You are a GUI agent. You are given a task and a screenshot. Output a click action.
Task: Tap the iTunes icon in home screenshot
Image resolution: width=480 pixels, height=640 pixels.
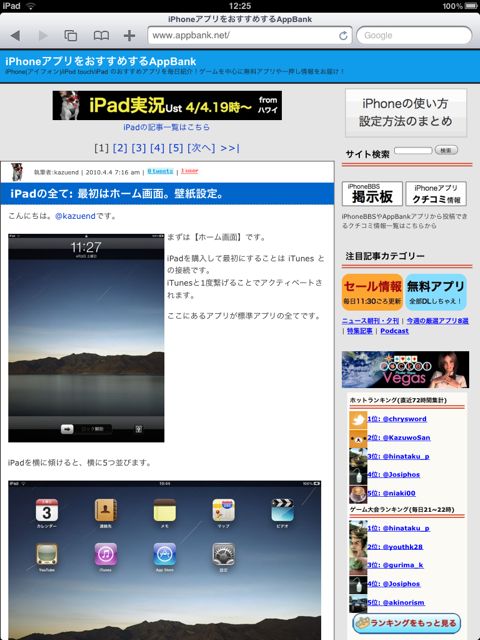click(106, 554)
